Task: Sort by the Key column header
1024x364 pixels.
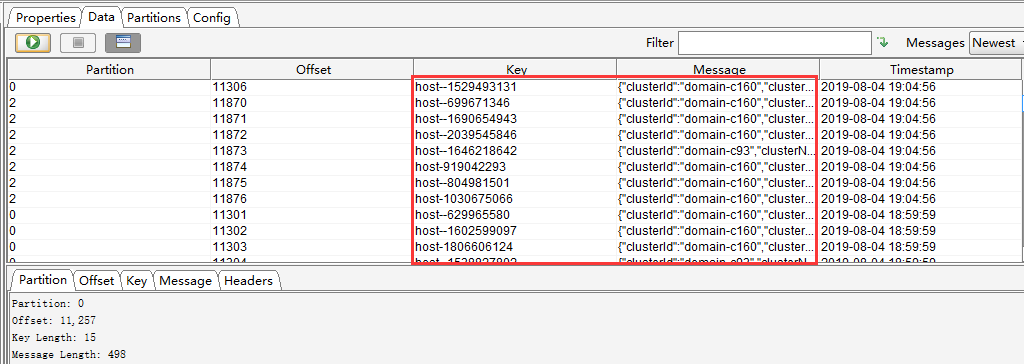Action: pos(516,69)
